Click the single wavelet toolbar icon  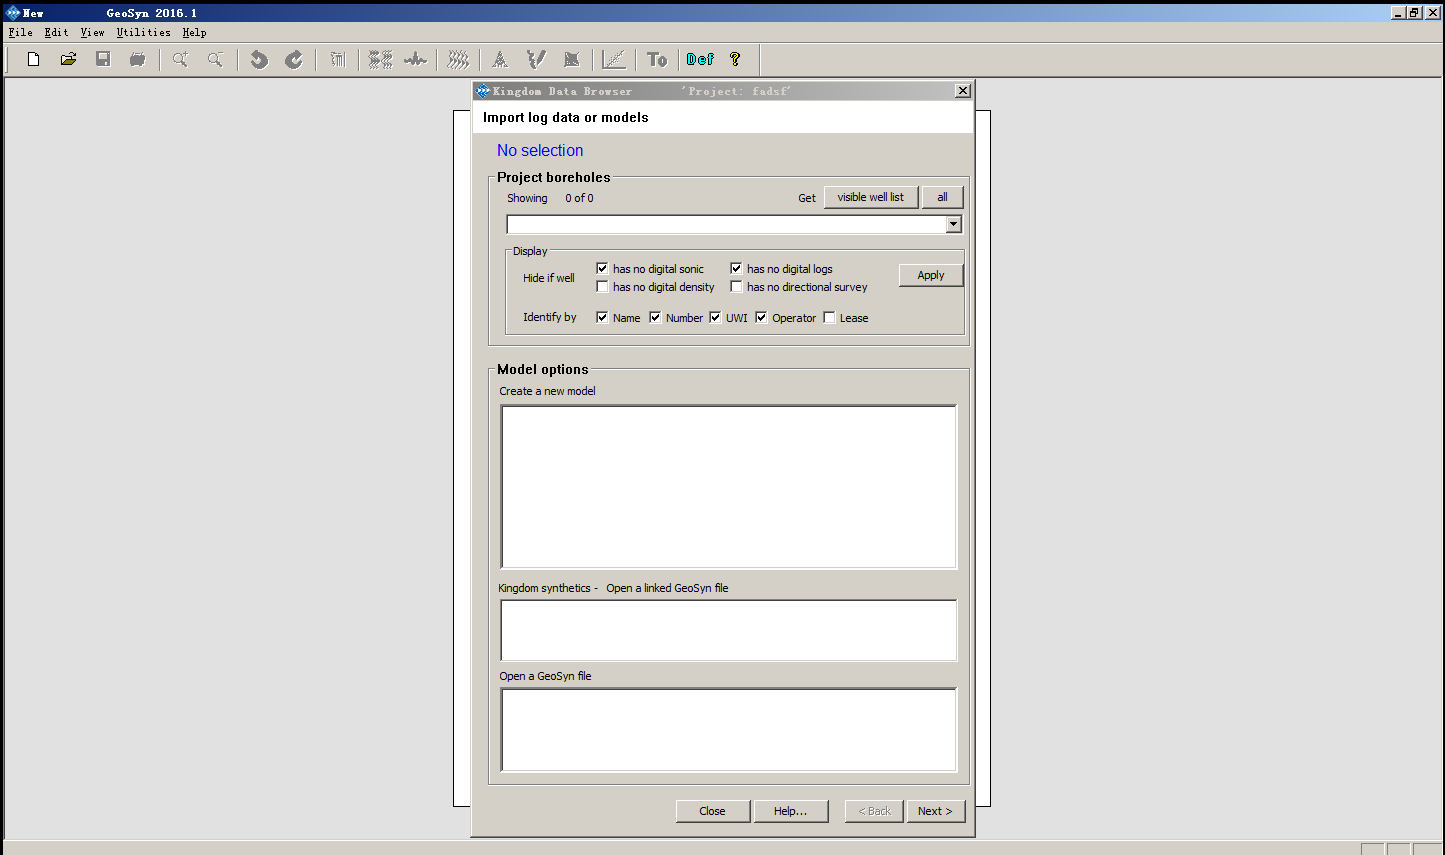click(x=416, y=60)
